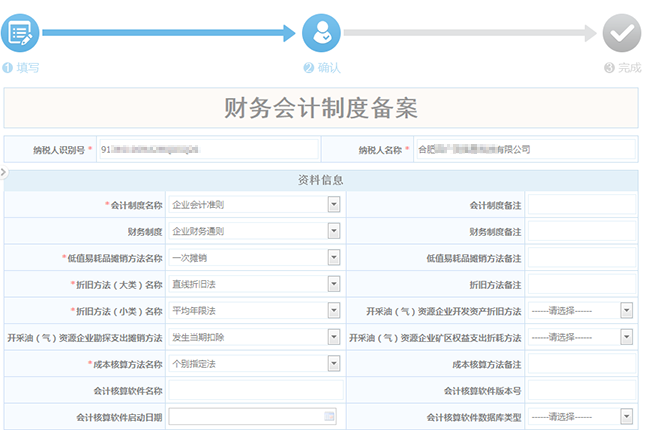Click the 折旧方法备注 input field
This screenshot has width=650, height=430.
[581, 284]
